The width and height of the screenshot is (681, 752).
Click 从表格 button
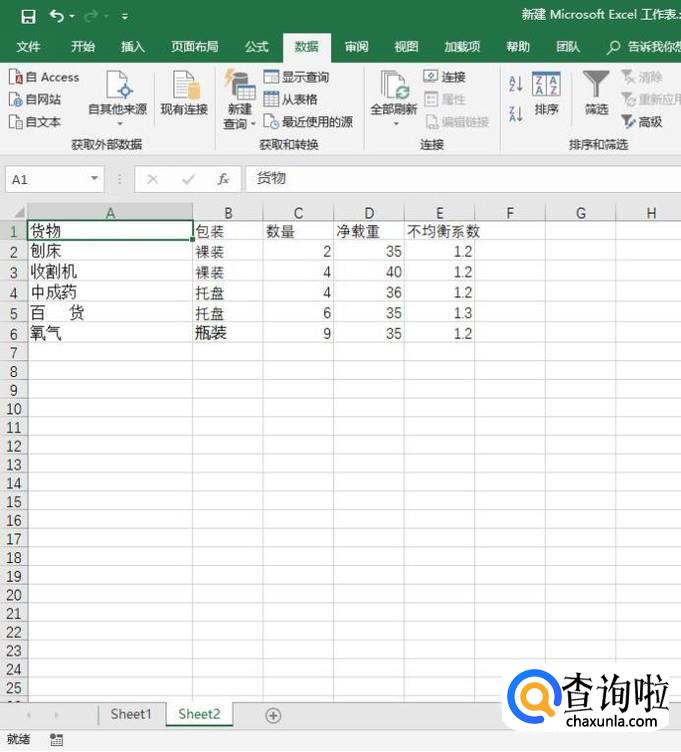291,99
